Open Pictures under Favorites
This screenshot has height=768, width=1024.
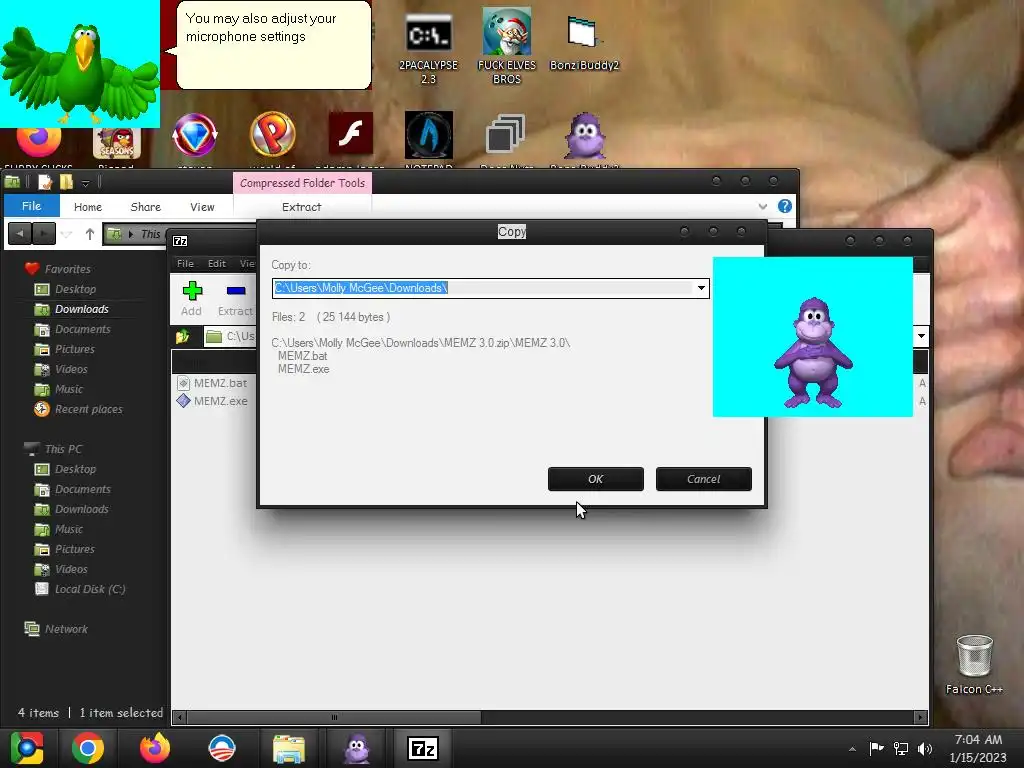(65, 349)
